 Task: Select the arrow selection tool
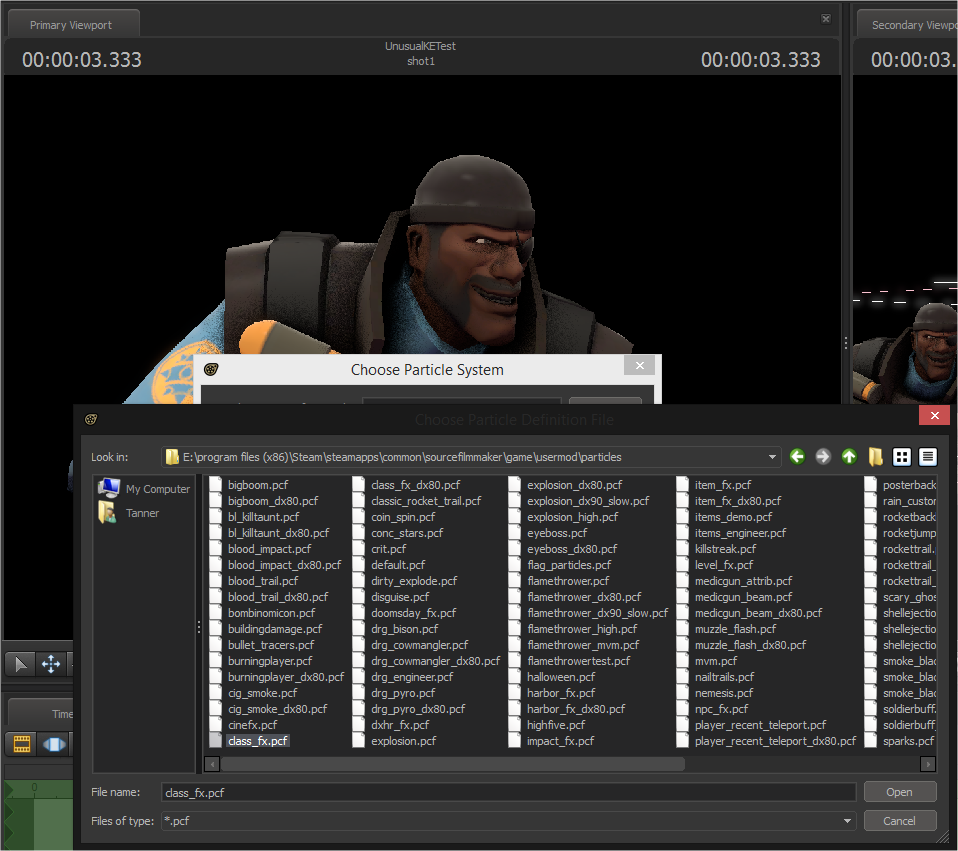[x=20, y=663]
